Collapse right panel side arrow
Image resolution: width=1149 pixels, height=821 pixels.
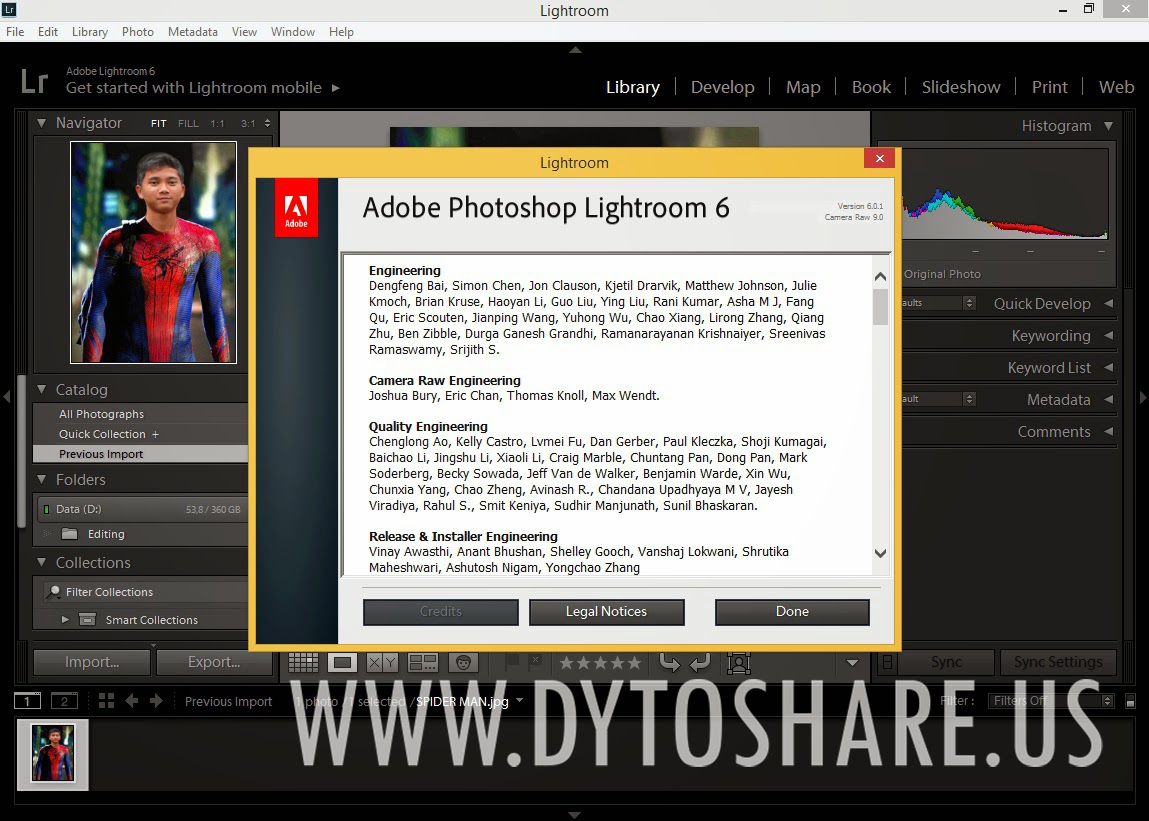[x=1142, y=397]
